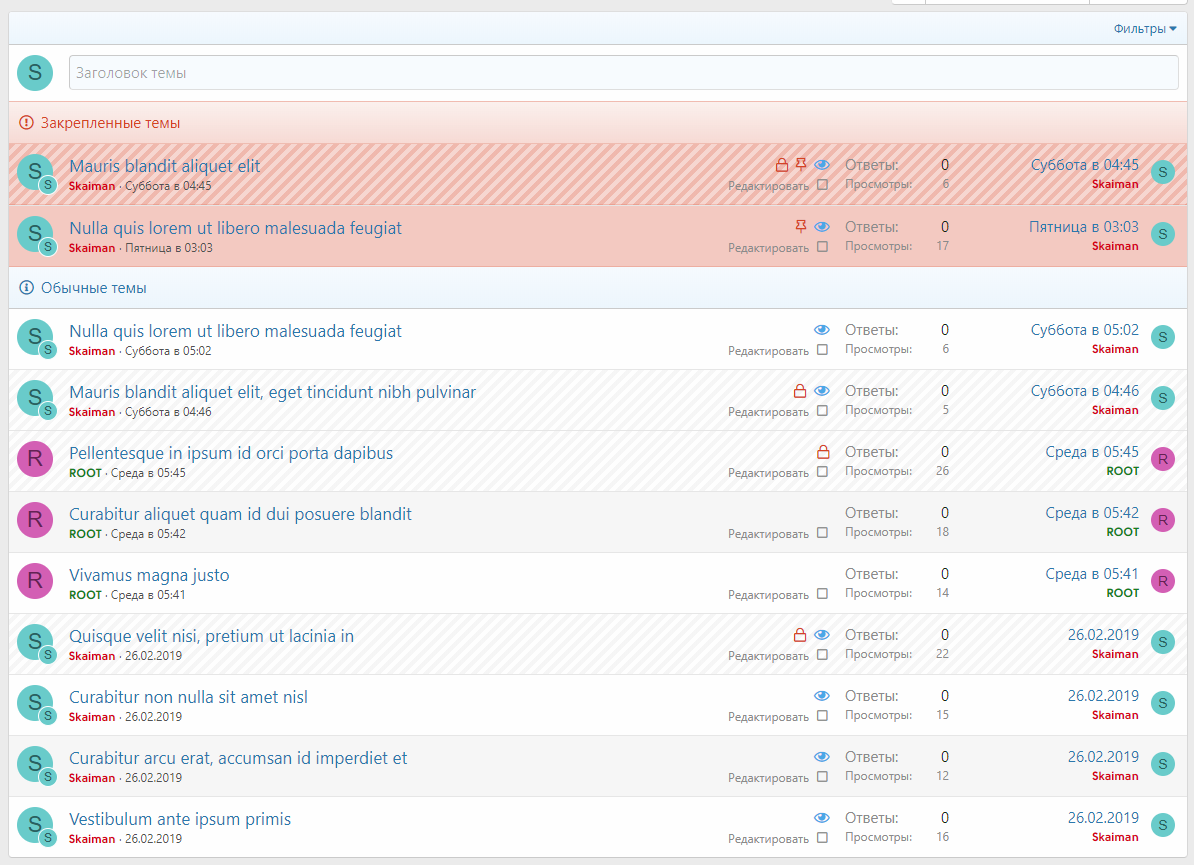The height and width of the screenshot is (865, 1194).
Task: Open last post date 'Среда в 05:42'
Action: pyautogui.click(x=1092, y=513)
